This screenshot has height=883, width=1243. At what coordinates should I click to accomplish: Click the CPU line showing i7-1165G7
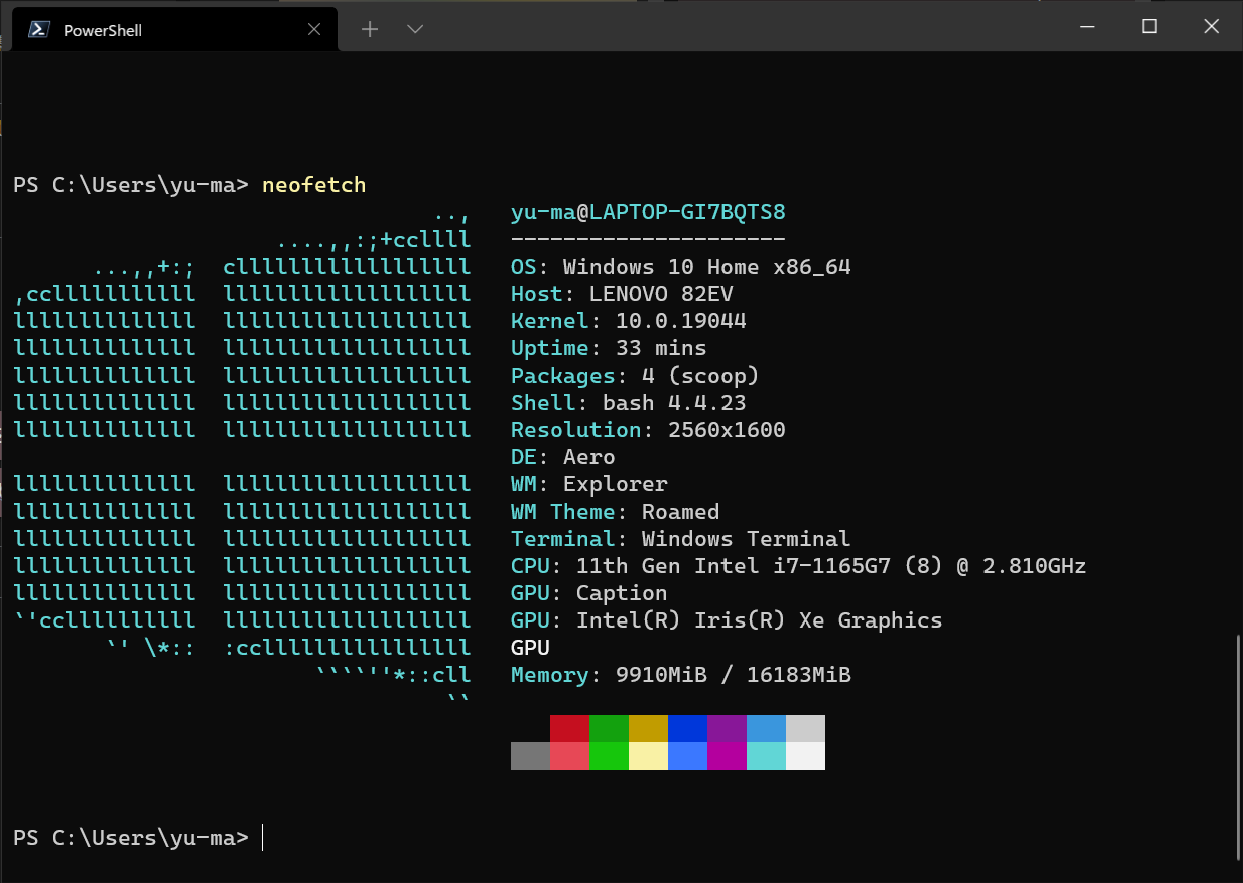click(x=799, y=566)
